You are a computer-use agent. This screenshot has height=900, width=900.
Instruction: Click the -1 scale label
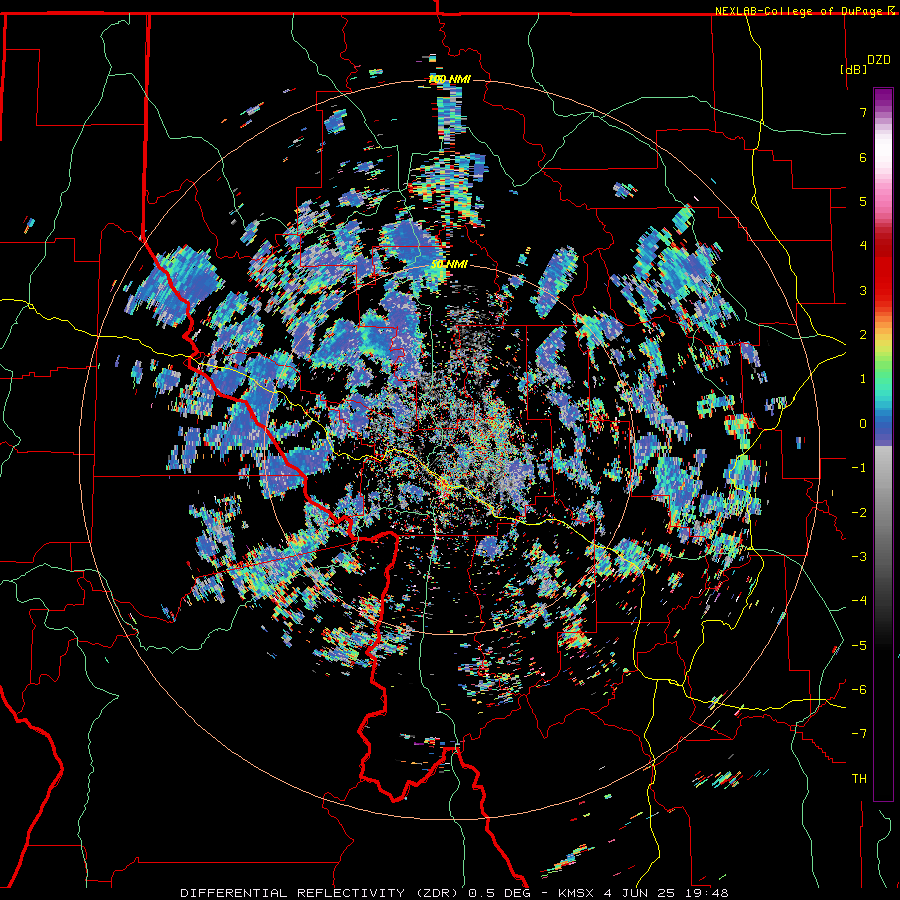859,468
